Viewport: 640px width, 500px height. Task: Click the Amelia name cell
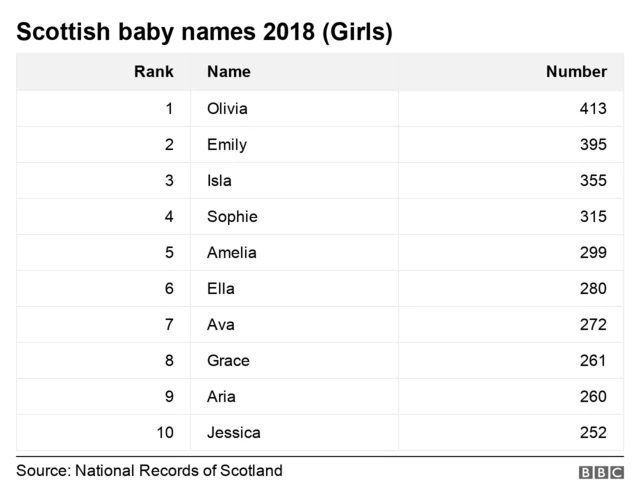point(231,252)
